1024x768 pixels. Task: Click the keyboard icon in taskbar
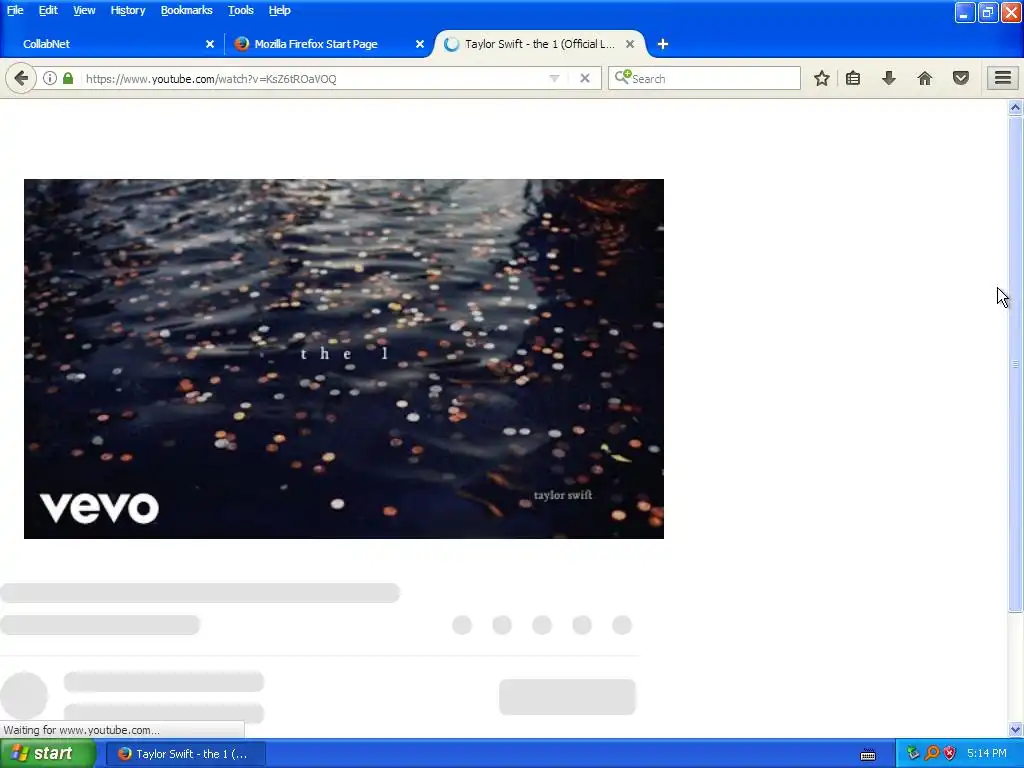[x=868, y=754]
